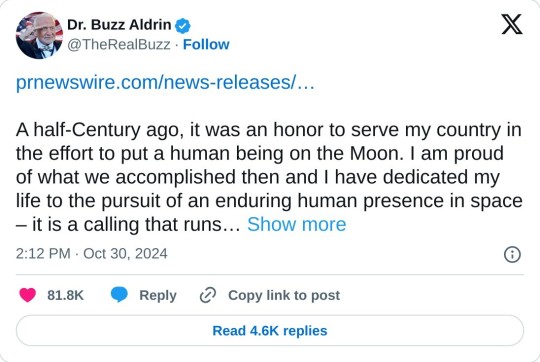Open the @TheRealBuzz handle
Viewport: 540px width, 362px height.
point(119,44)
